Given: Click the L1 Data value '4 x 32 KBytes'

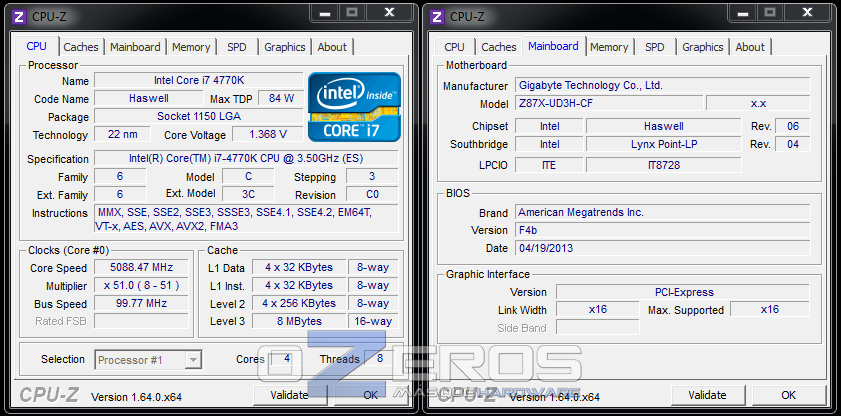Looking at the screenshot, I should point(299,267).
